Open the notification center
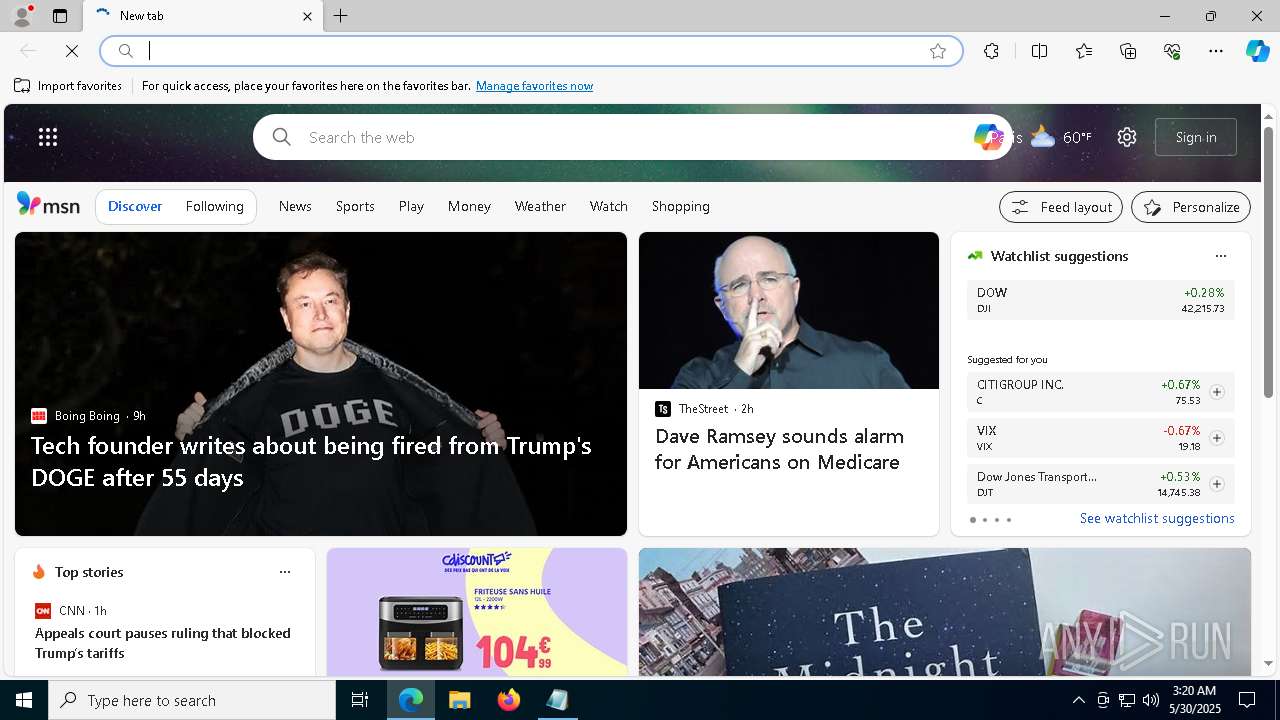Viewport: 1280px width, 720px height. [1247, 700]
